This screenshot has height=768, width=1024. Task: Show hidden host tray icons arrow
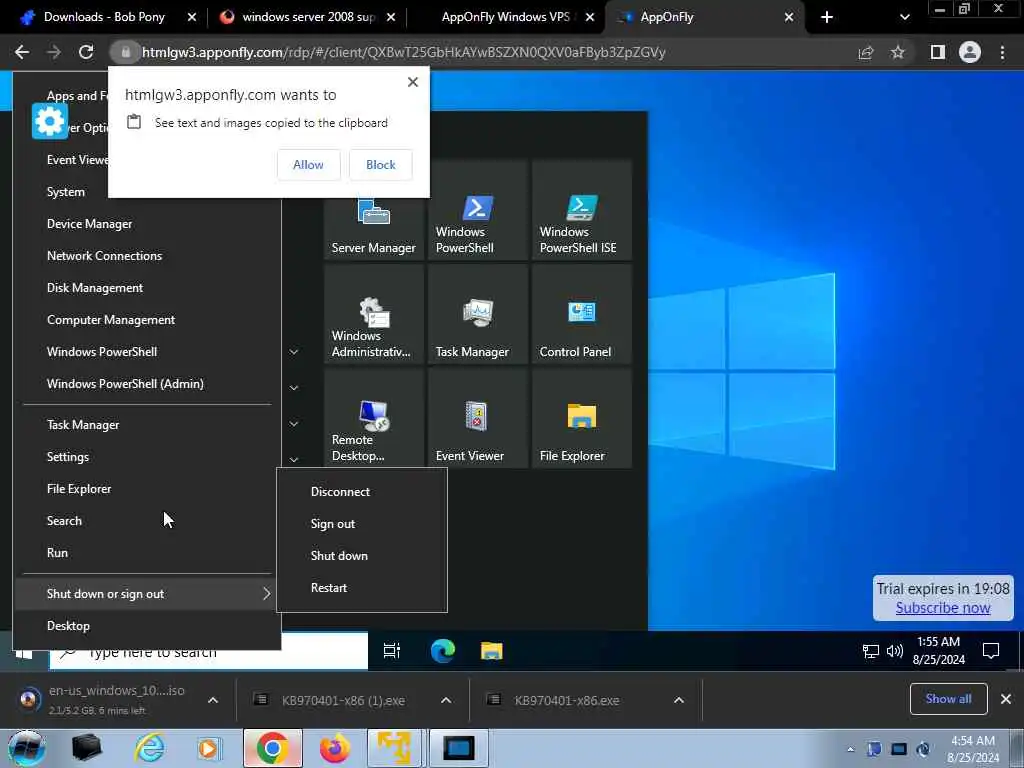[850, 749]
